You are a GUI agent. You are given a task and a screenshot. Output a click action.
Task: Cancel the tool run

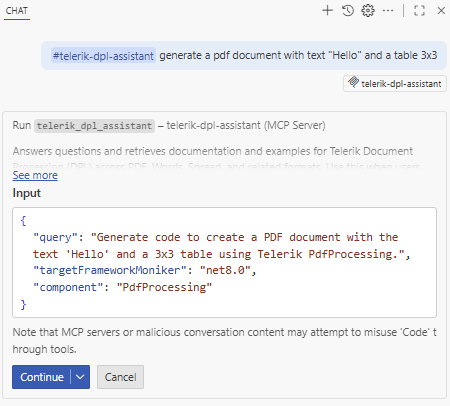click(120, 377)
